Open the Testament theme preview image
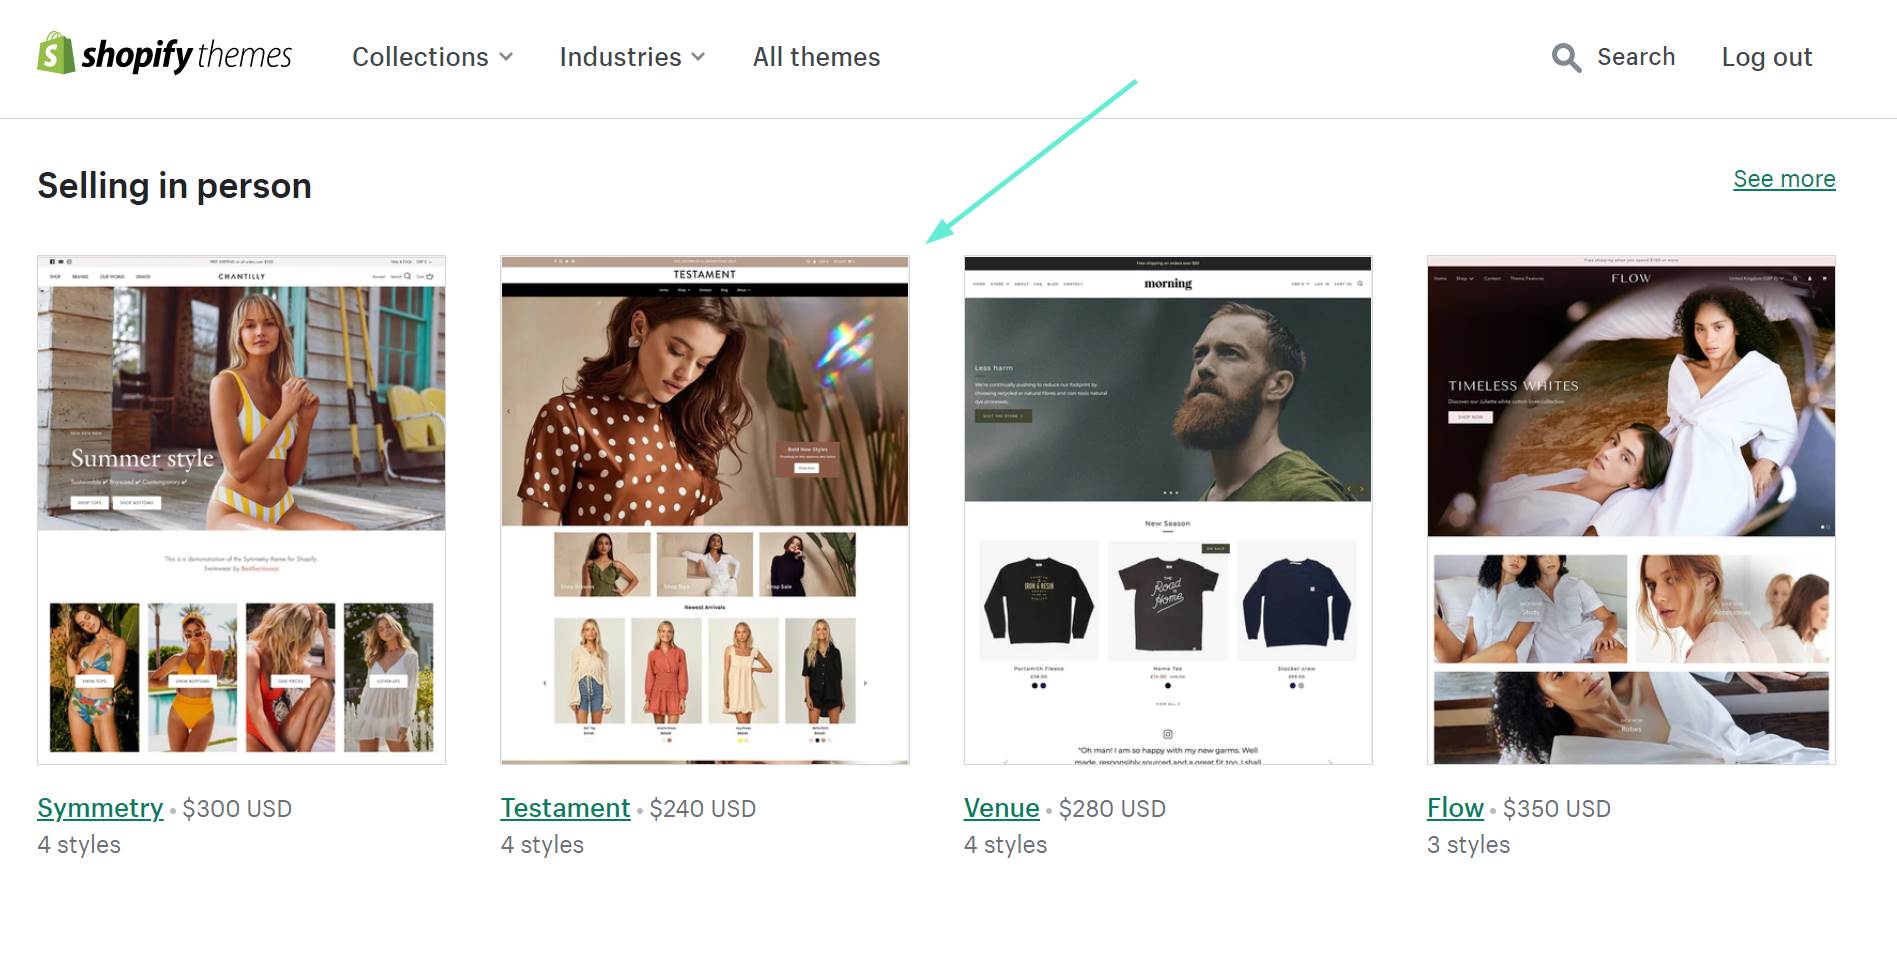The image size is (1897, 971). tap(704, 509)
